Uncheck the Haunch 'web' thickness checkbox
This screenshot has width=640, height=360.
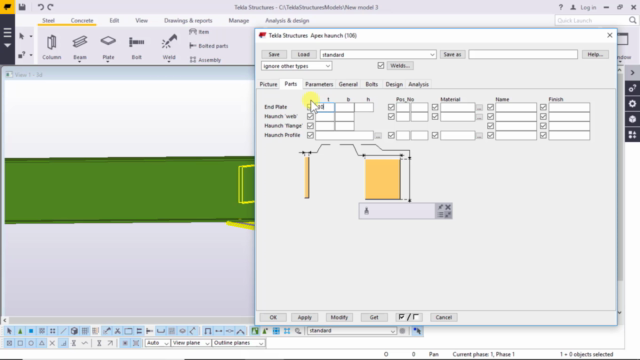point(310,116)
